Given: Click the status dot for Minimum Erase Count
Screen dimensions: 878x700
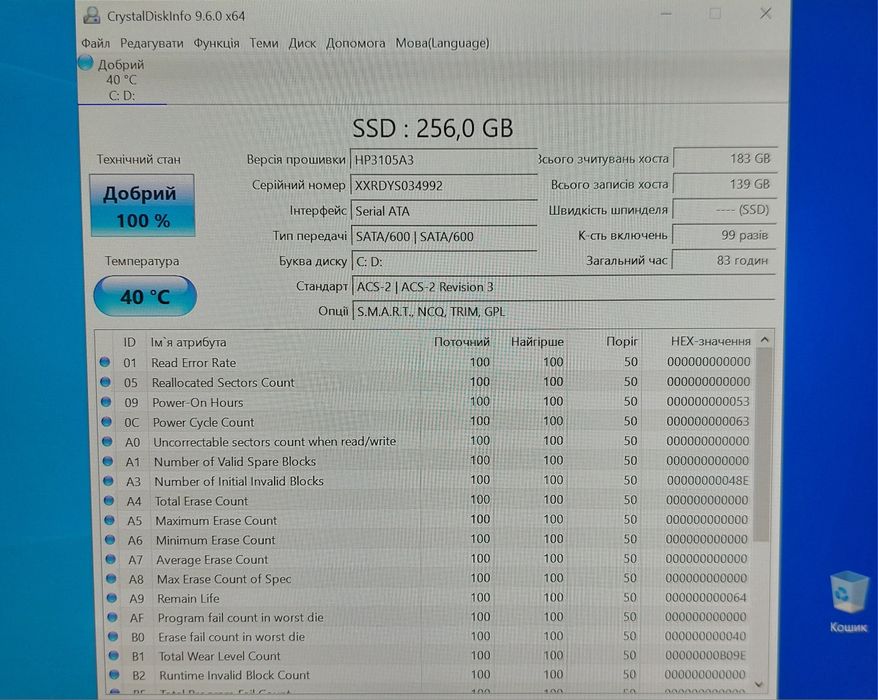Looking at the screenshot, I should click(110, 540).
